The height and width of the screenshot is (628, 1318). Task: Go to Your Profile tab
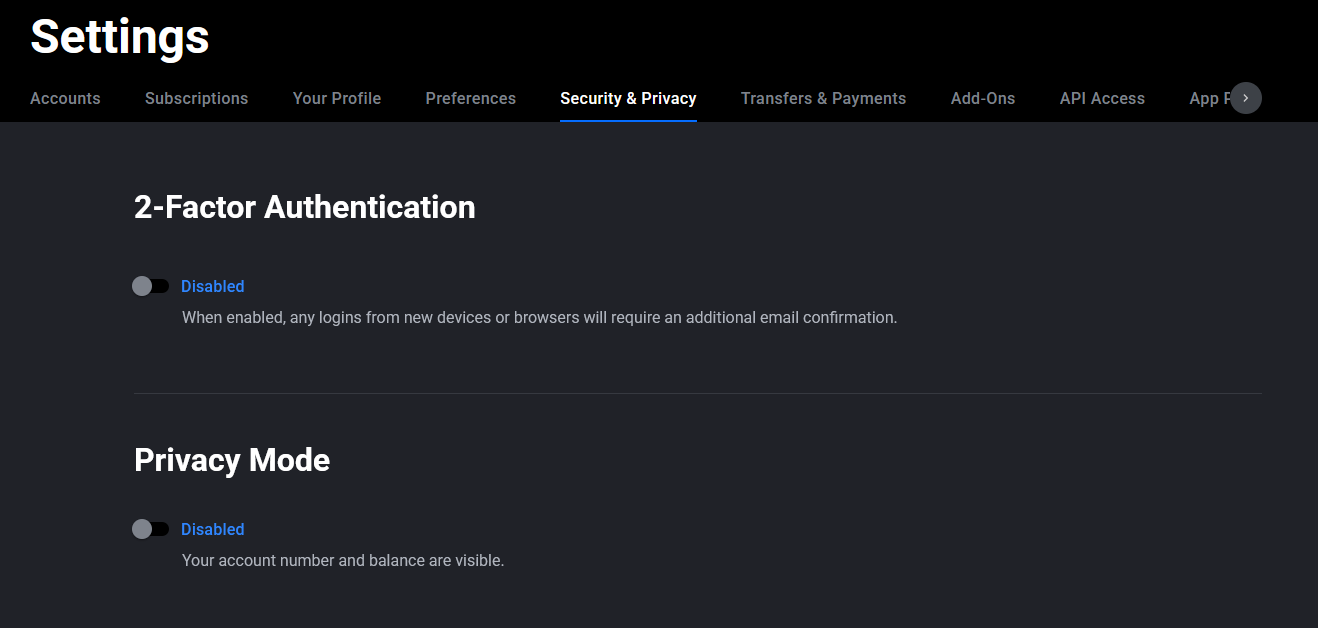337,98
